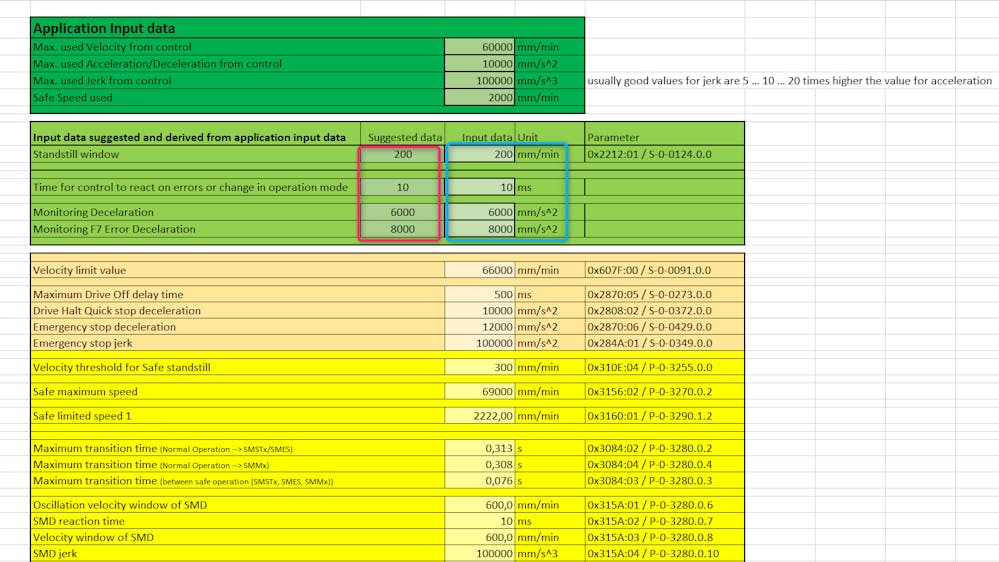Select the 0,308 maximum transition time value
Image resolution: width=999 pixels, height=562 pixels.
pos(479,465)
